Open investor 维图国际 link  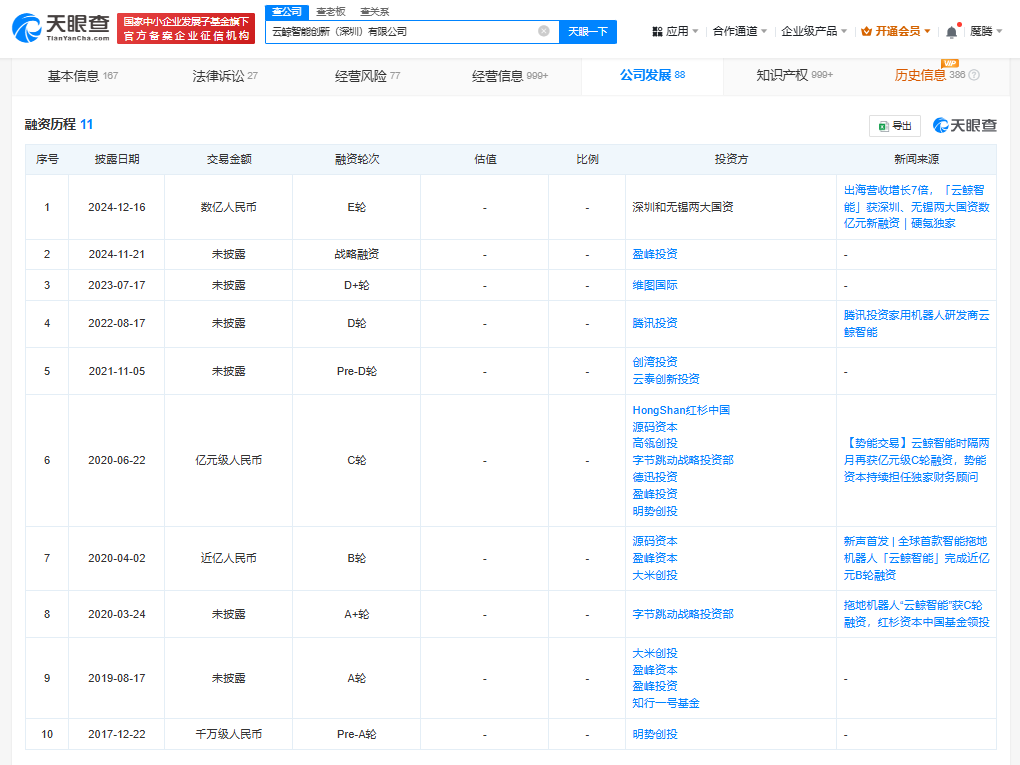point(655,285)
